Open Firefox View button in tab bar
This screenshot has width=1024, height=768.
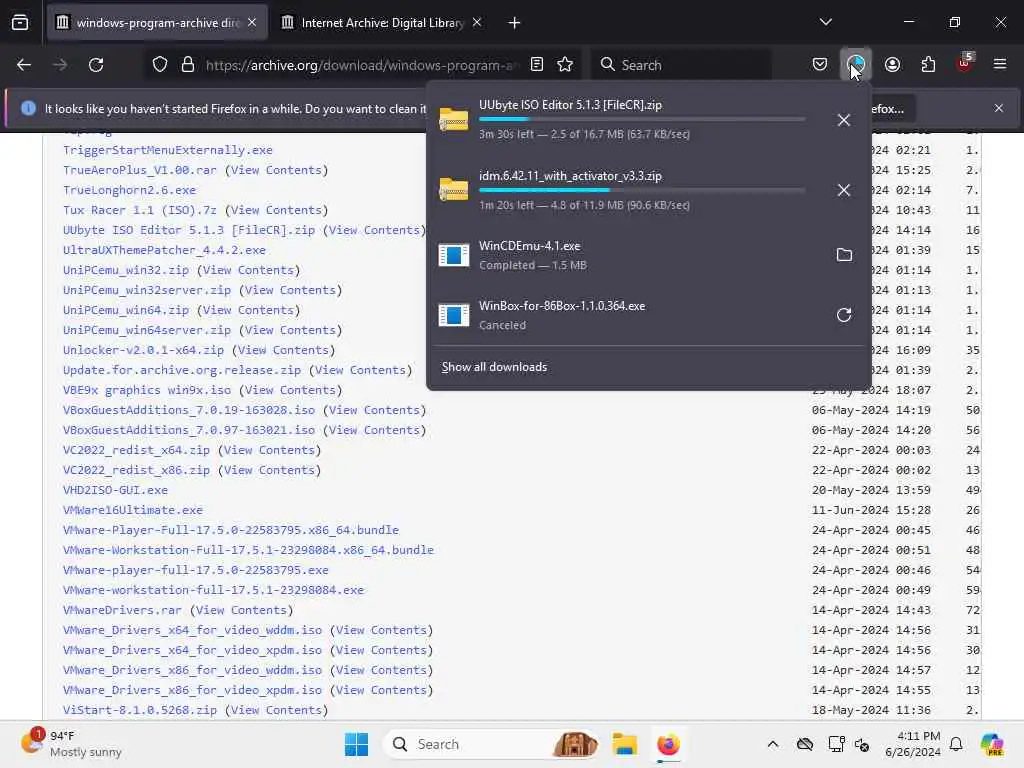20,23
